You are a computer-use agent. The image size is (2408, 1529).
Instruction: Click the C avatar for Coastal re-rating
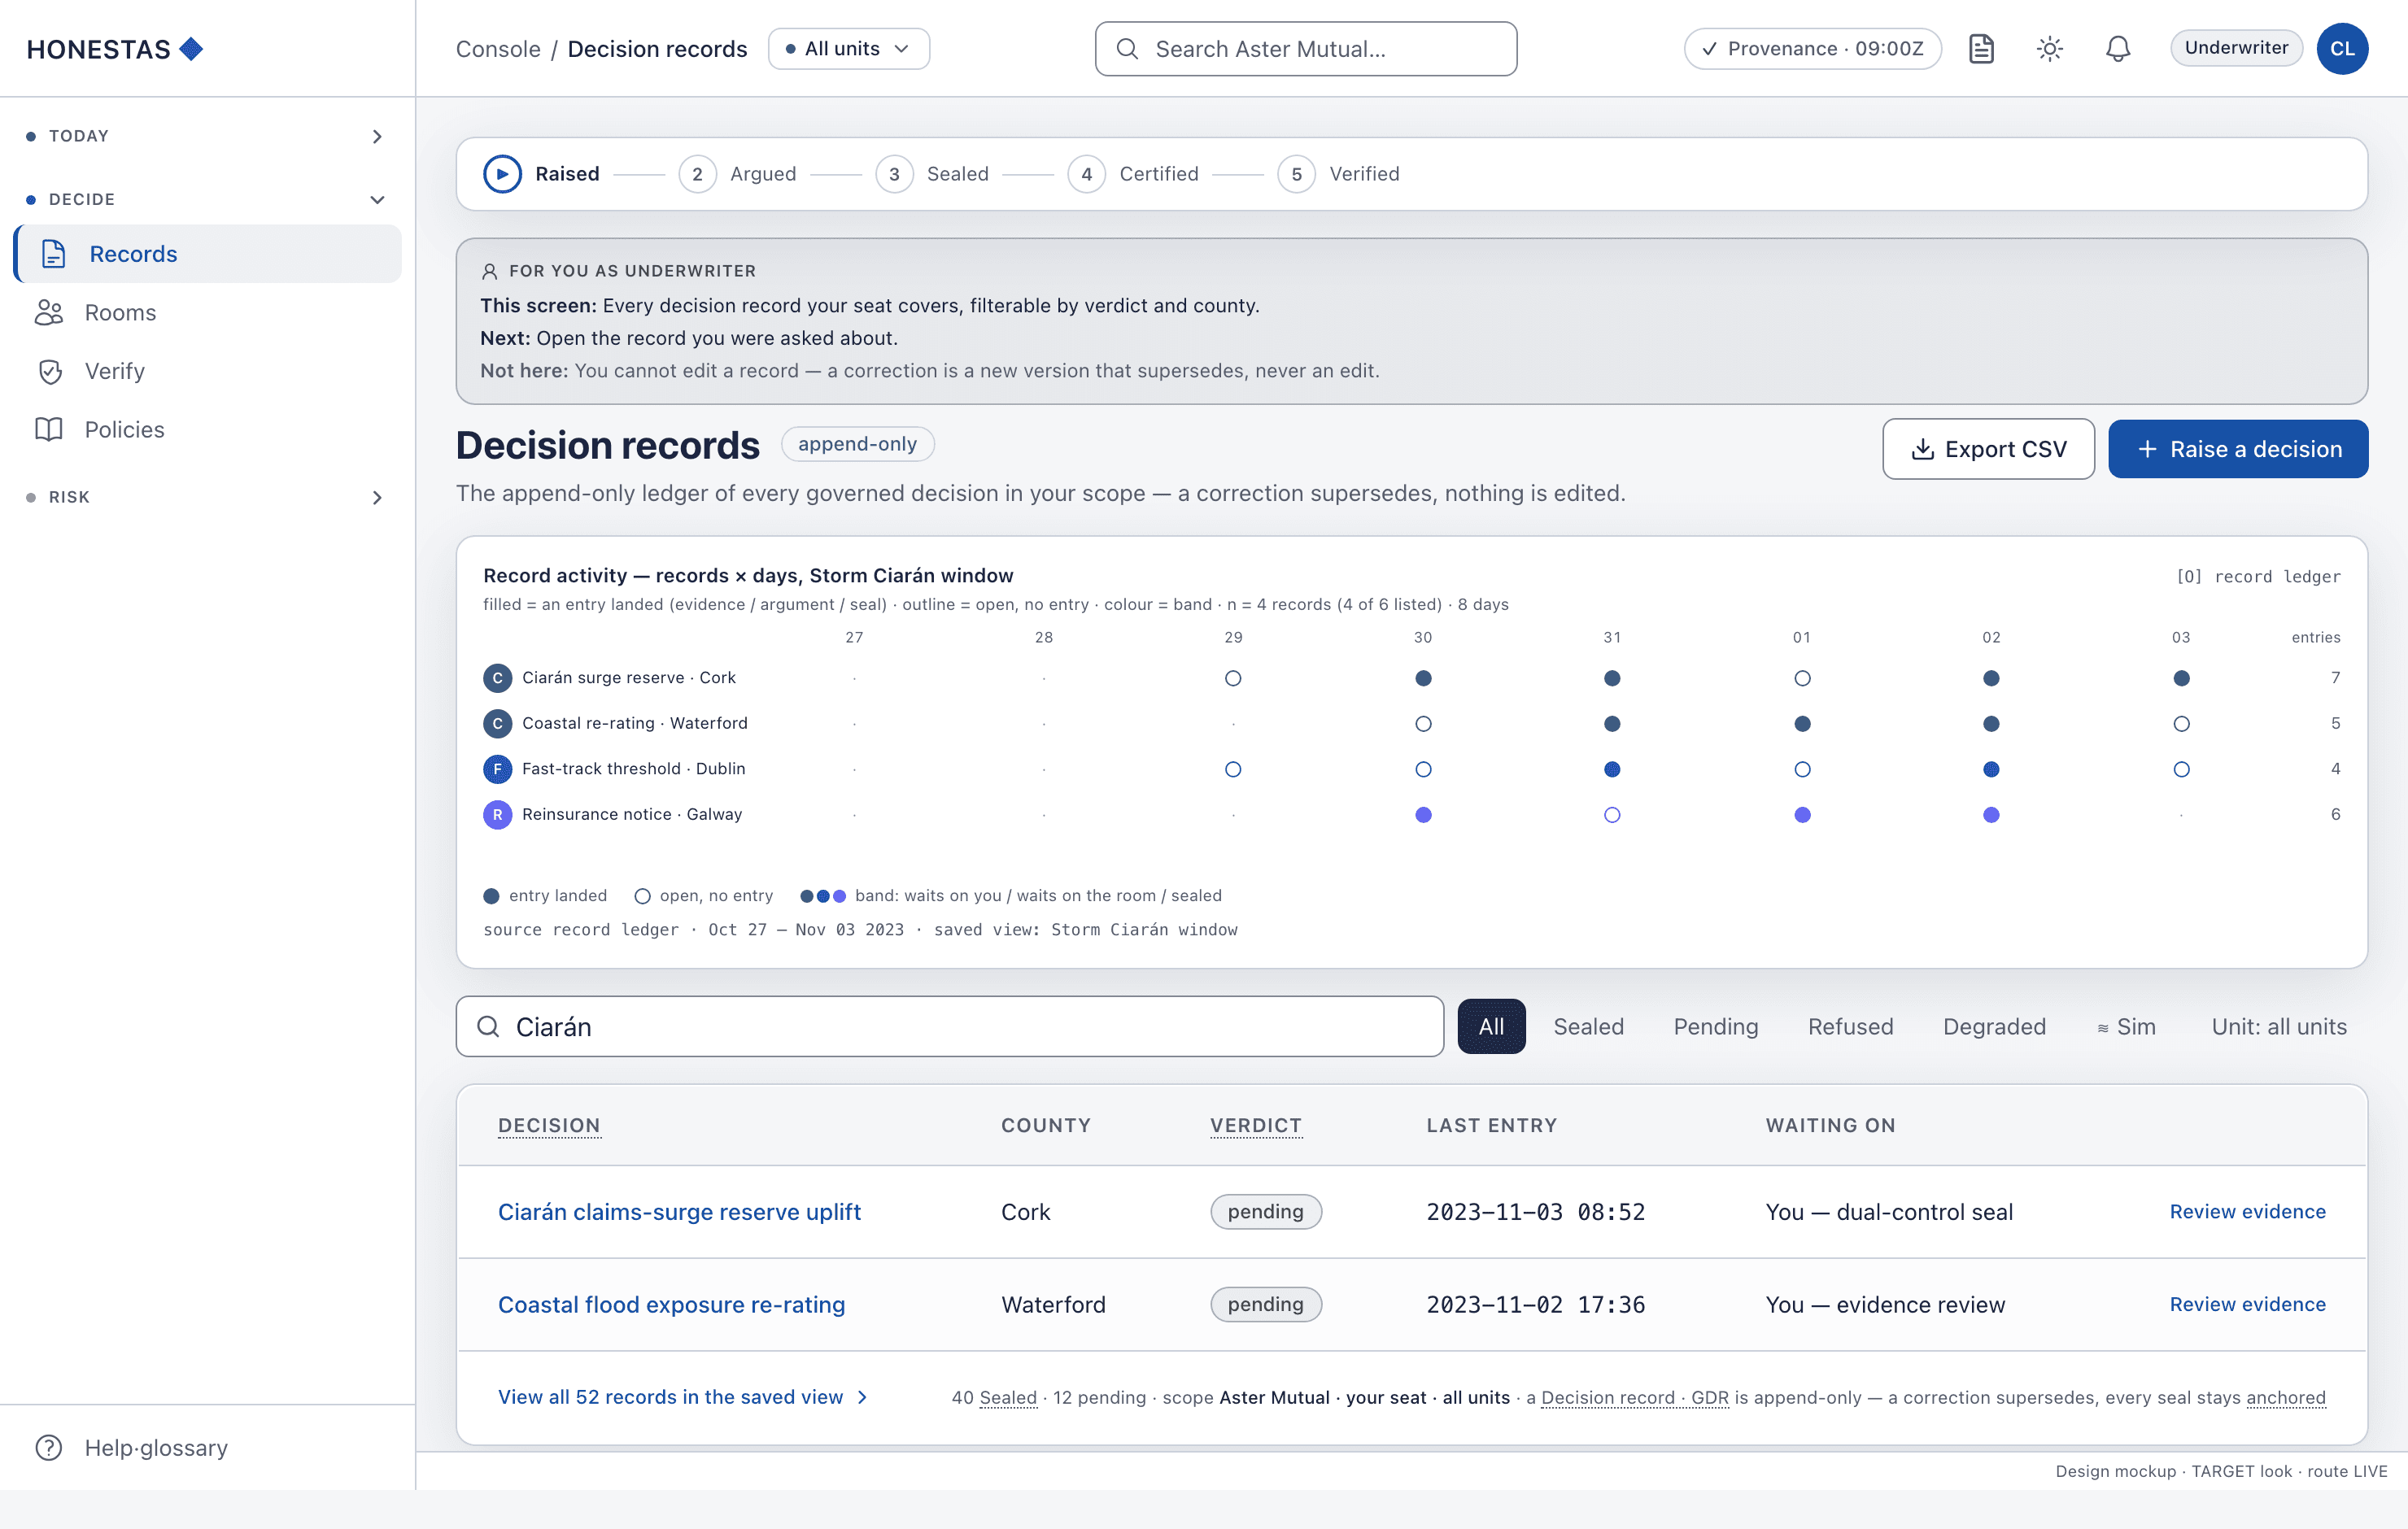click(497, 723)
